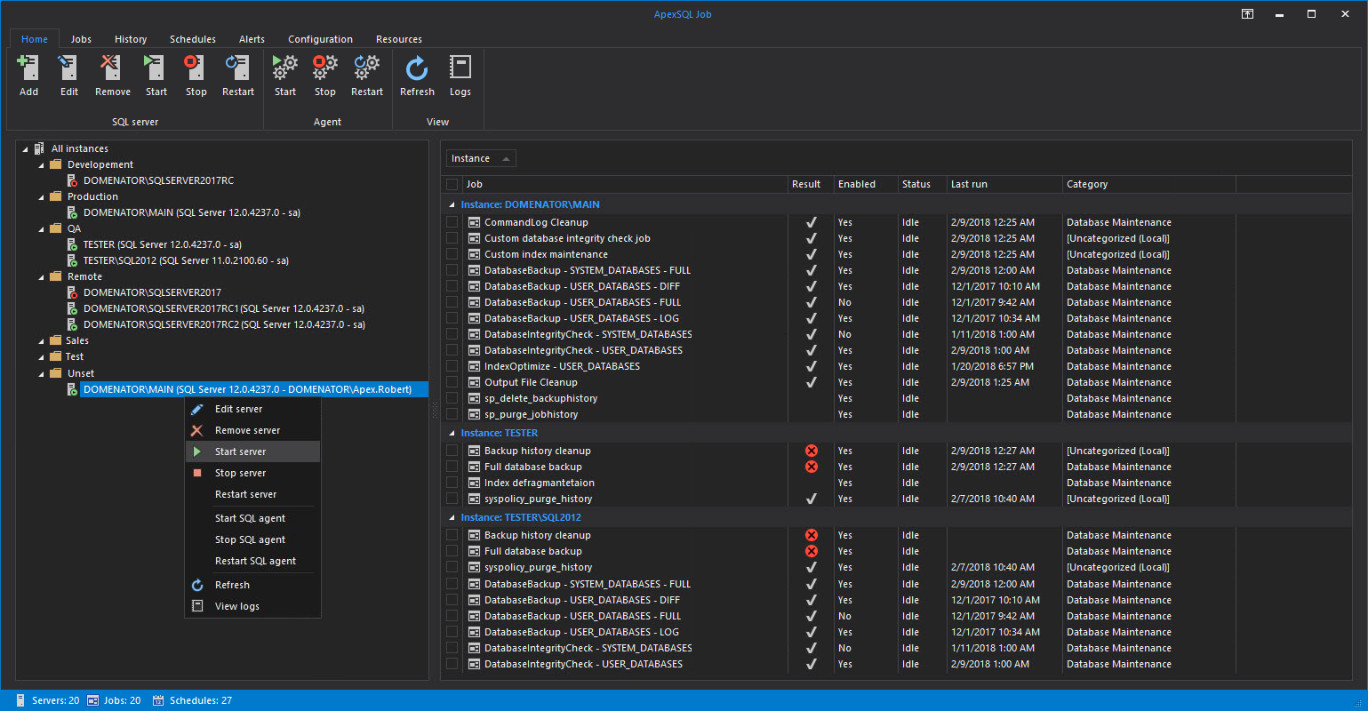
Task: Click the Refresh icon in the View group
Action: coord(417,67)
